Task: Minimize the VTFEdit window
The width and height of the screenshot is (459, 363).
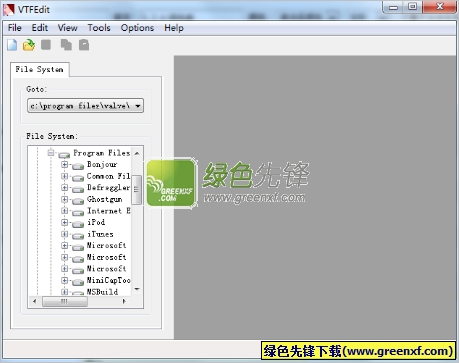Action: point(394,7)
